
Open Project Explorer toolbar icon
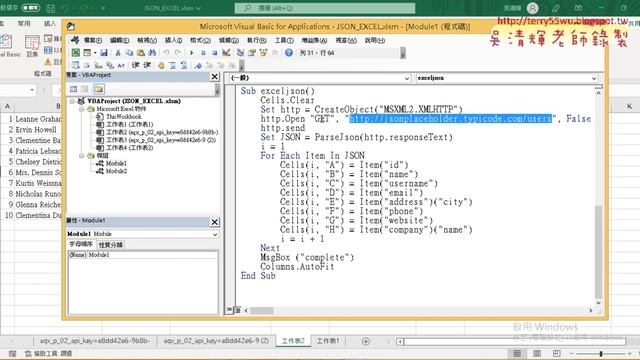[x=240, y=53]
